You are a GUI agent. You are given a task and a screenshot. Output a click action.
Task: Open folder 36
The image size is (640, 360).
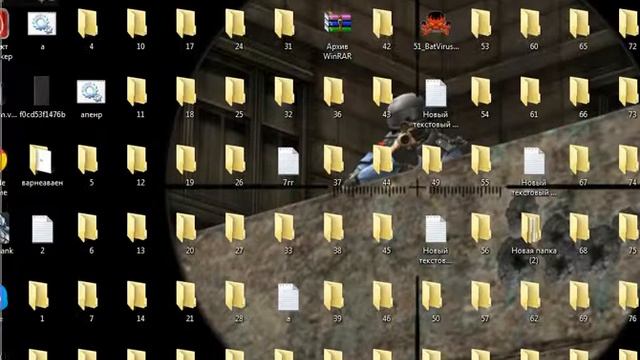[333, 91]
